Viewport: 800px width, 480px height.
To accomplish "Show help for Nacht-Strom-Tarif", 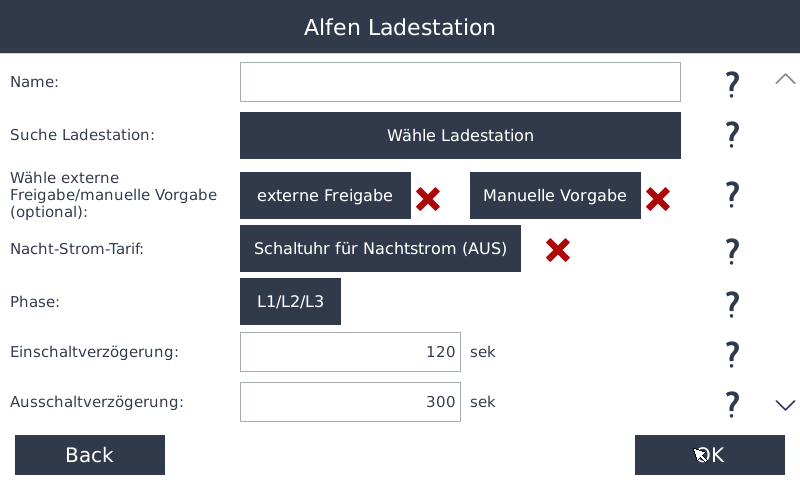I will (732, 250).
